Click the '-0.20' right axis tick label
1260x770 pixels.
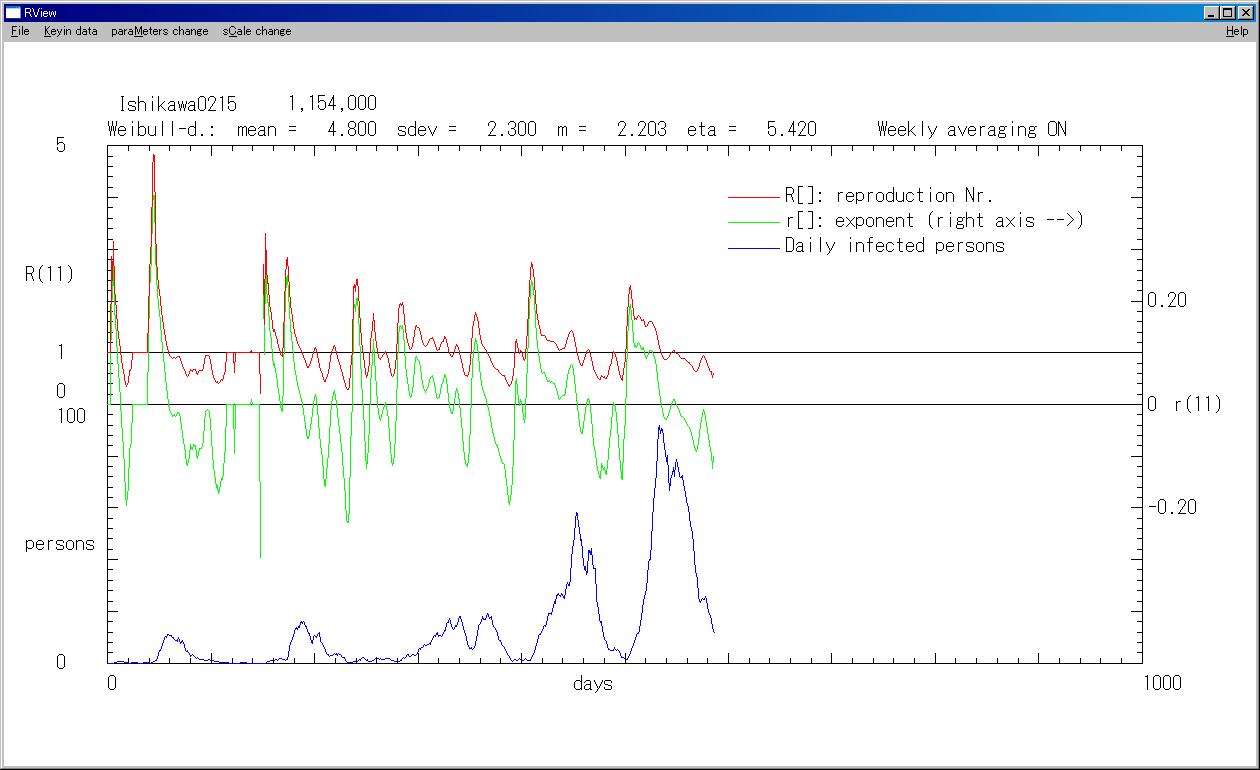click(x=1172, y=507)
